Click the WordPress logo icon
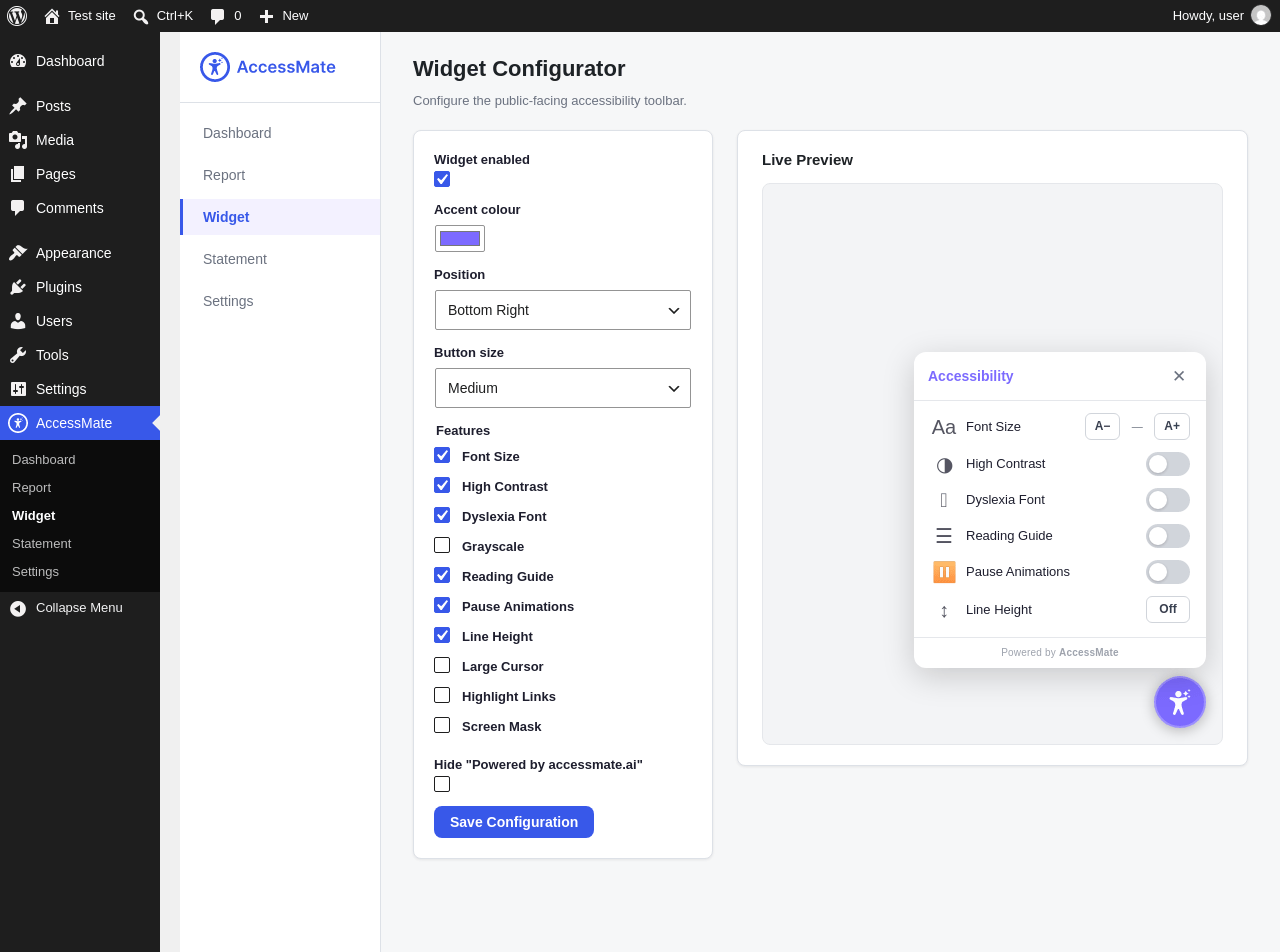1280x952 pixels. pos(17,16)
